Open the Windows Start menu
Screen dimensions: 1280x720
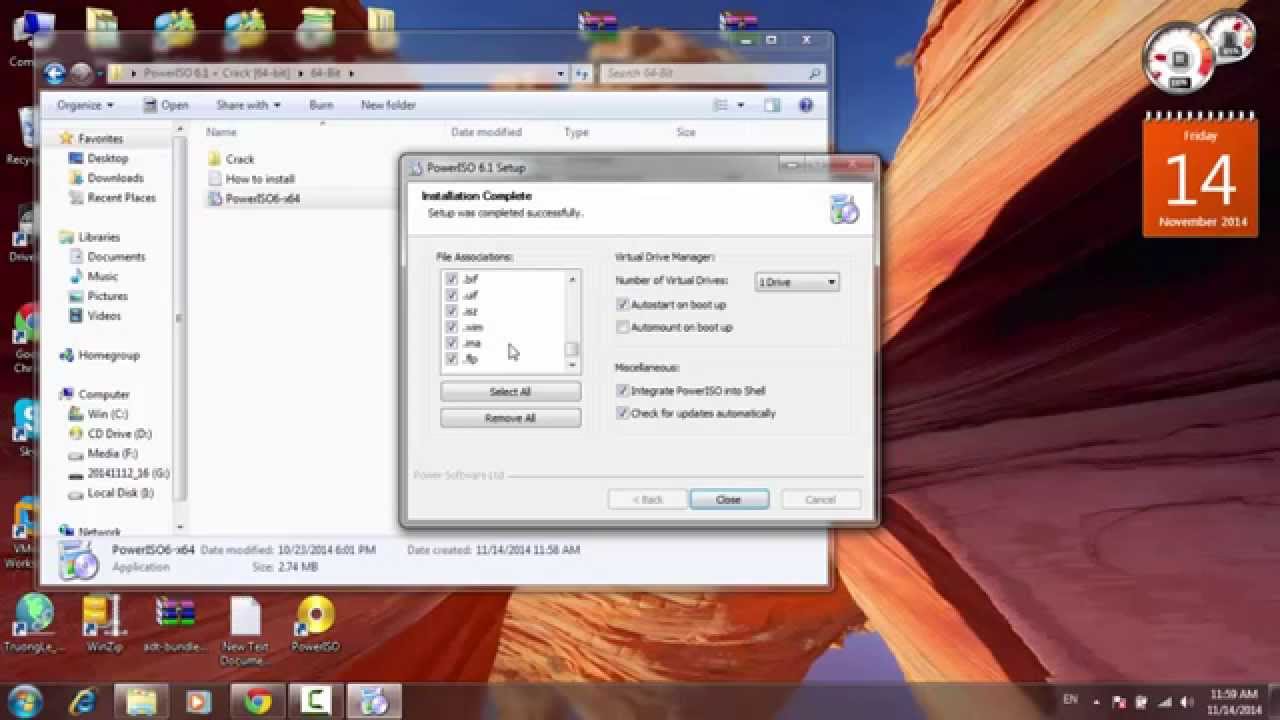pos(24,700)
